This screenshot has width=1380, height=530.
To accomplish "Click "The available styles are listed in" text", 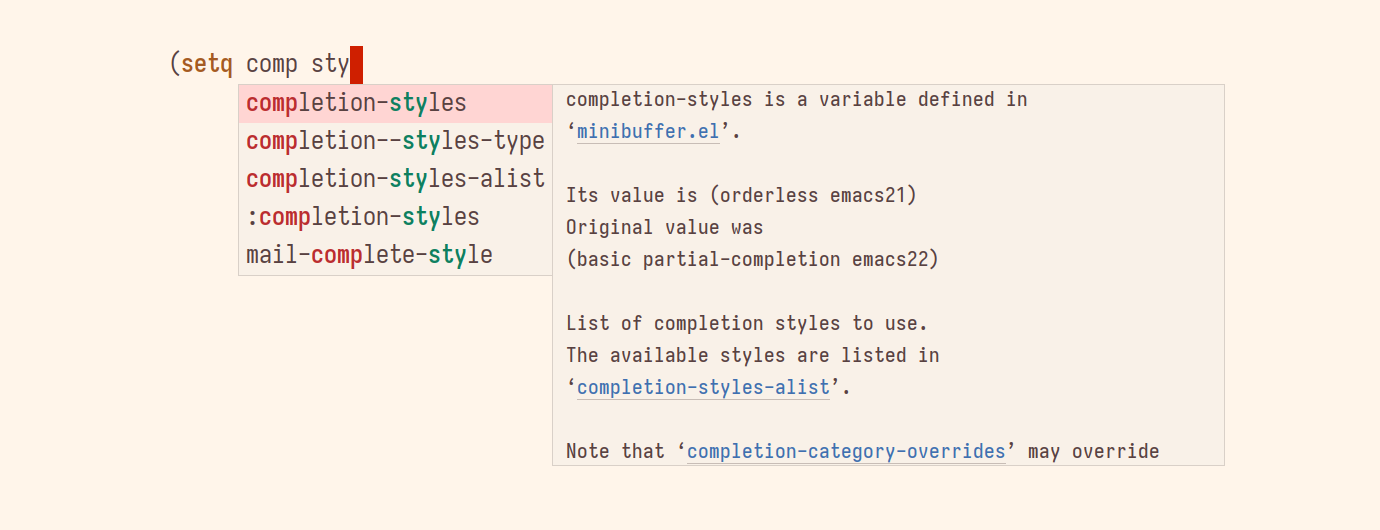I will (x=752, y=355).
